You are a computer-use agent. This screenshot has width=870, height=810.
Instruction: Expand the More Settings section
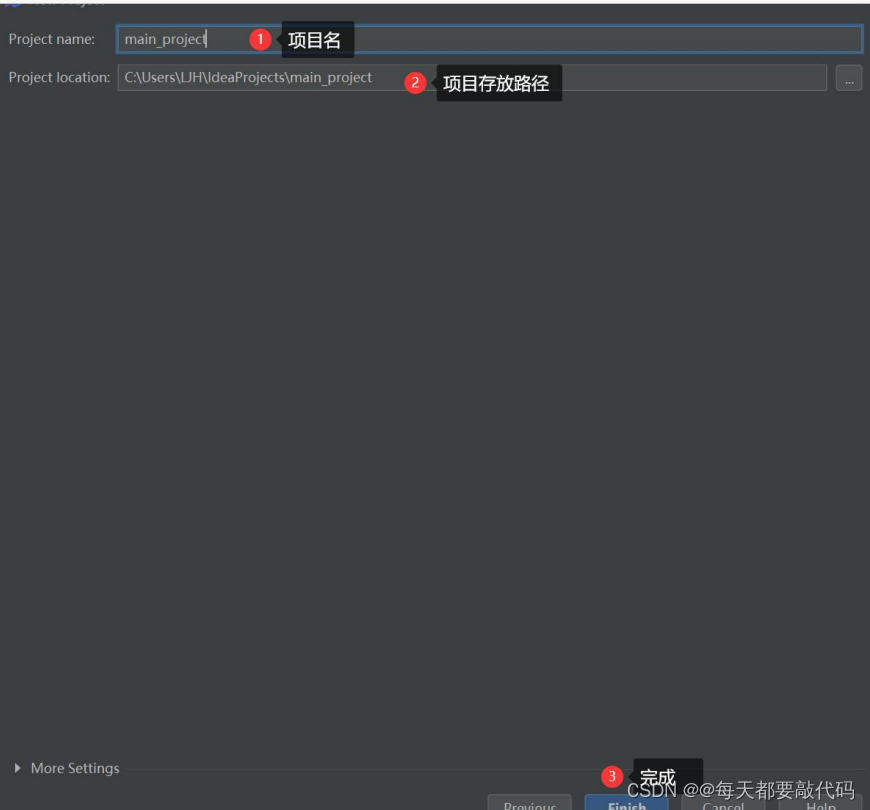[x=75, y=768]
